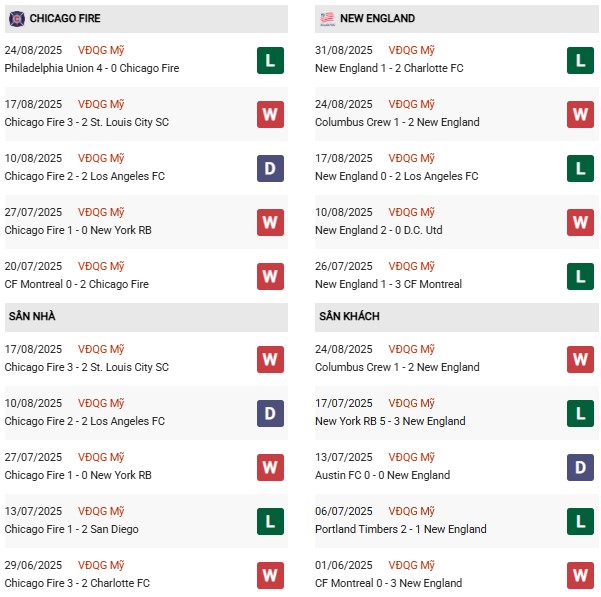Click the L badge for New England vs Charlotte

(x=580, y=61)
